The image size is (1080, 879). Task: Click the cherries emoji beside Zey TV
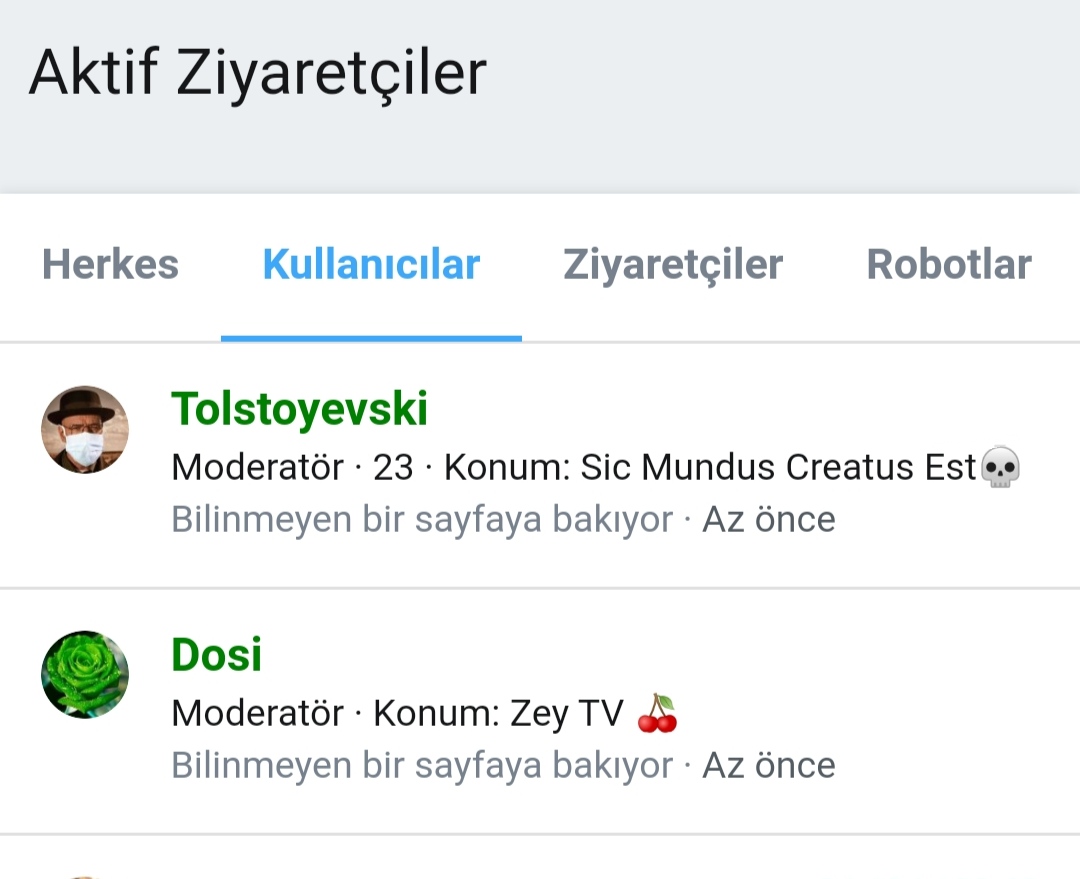[657, 713]
